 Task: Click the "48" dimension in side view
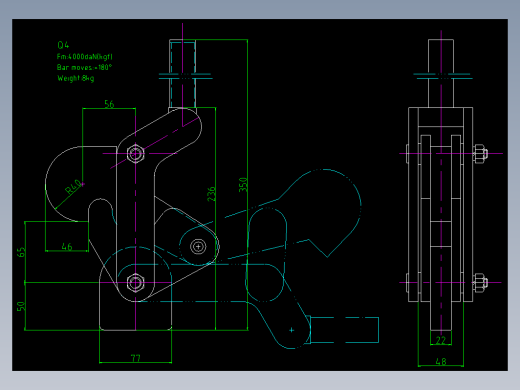(x=441, y=361)
